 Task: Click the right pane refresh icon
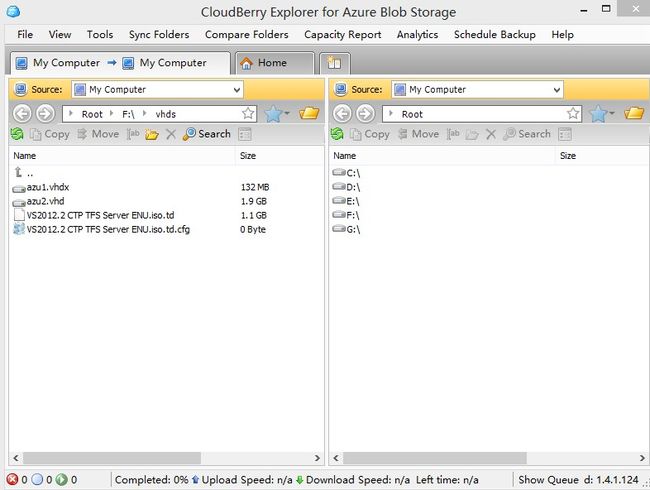coord(337,134)
